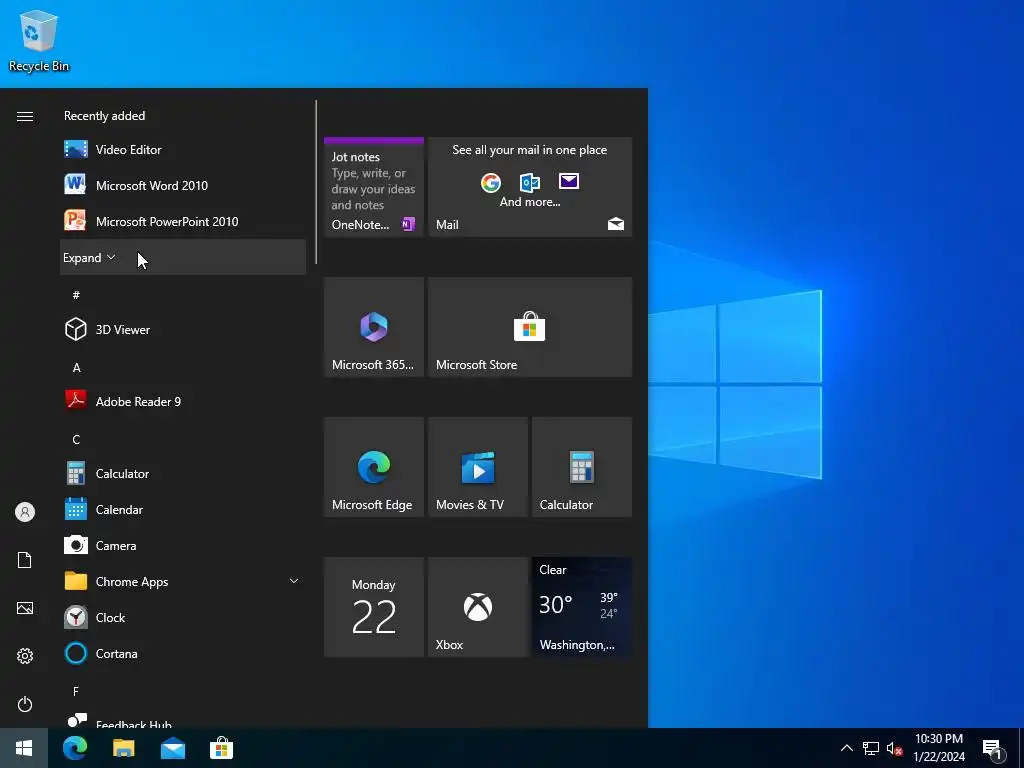The height and width of the screenshot is (768, 1024).
Task: Click the # letter group header
Action: [76, 295]
